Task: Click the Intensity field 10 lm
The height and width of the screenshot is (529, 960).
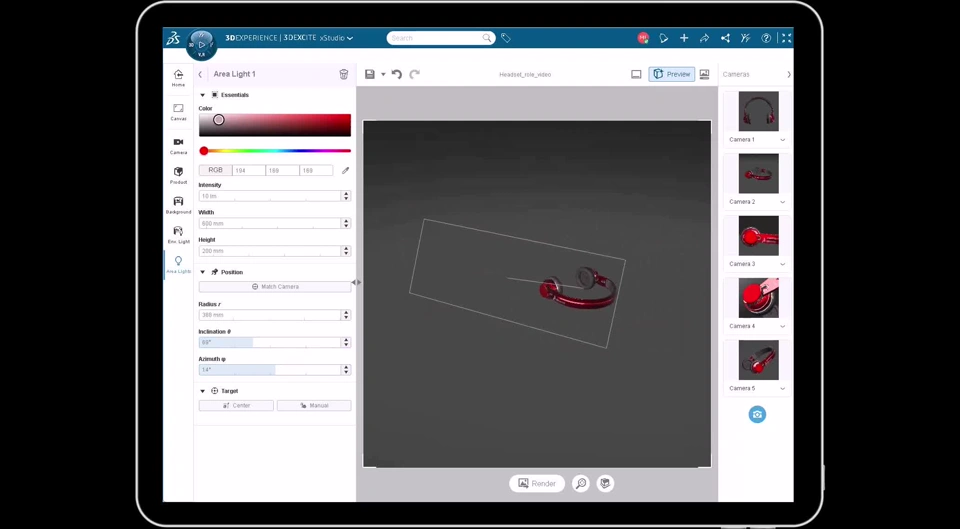Action: point(270,196)
